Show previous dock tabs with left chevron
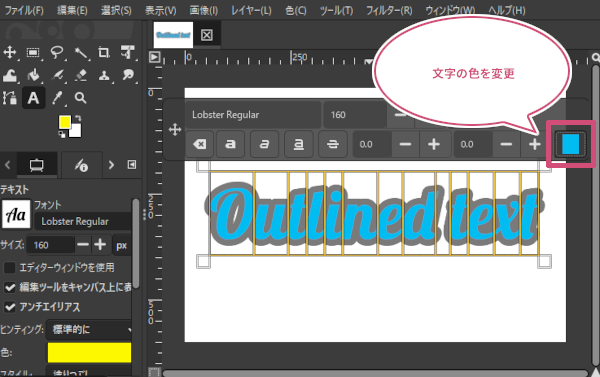Viewport: 600px width, 377px height. tap(8, 165)
